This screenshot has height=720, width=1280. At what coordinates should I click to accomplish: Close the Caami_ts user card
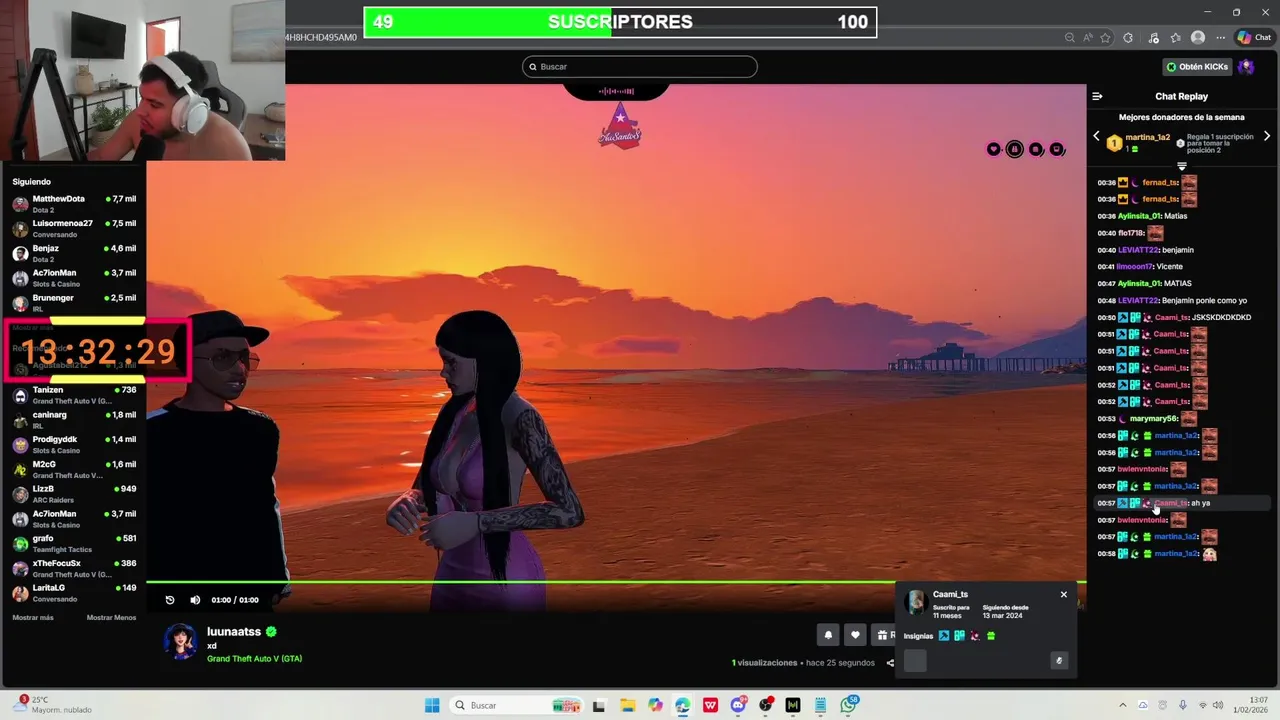(1064, 594)
